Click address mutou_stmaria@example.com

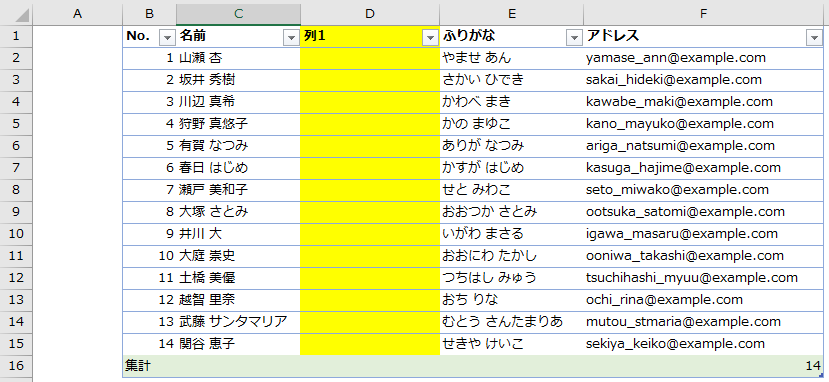(x=703, y=322)
